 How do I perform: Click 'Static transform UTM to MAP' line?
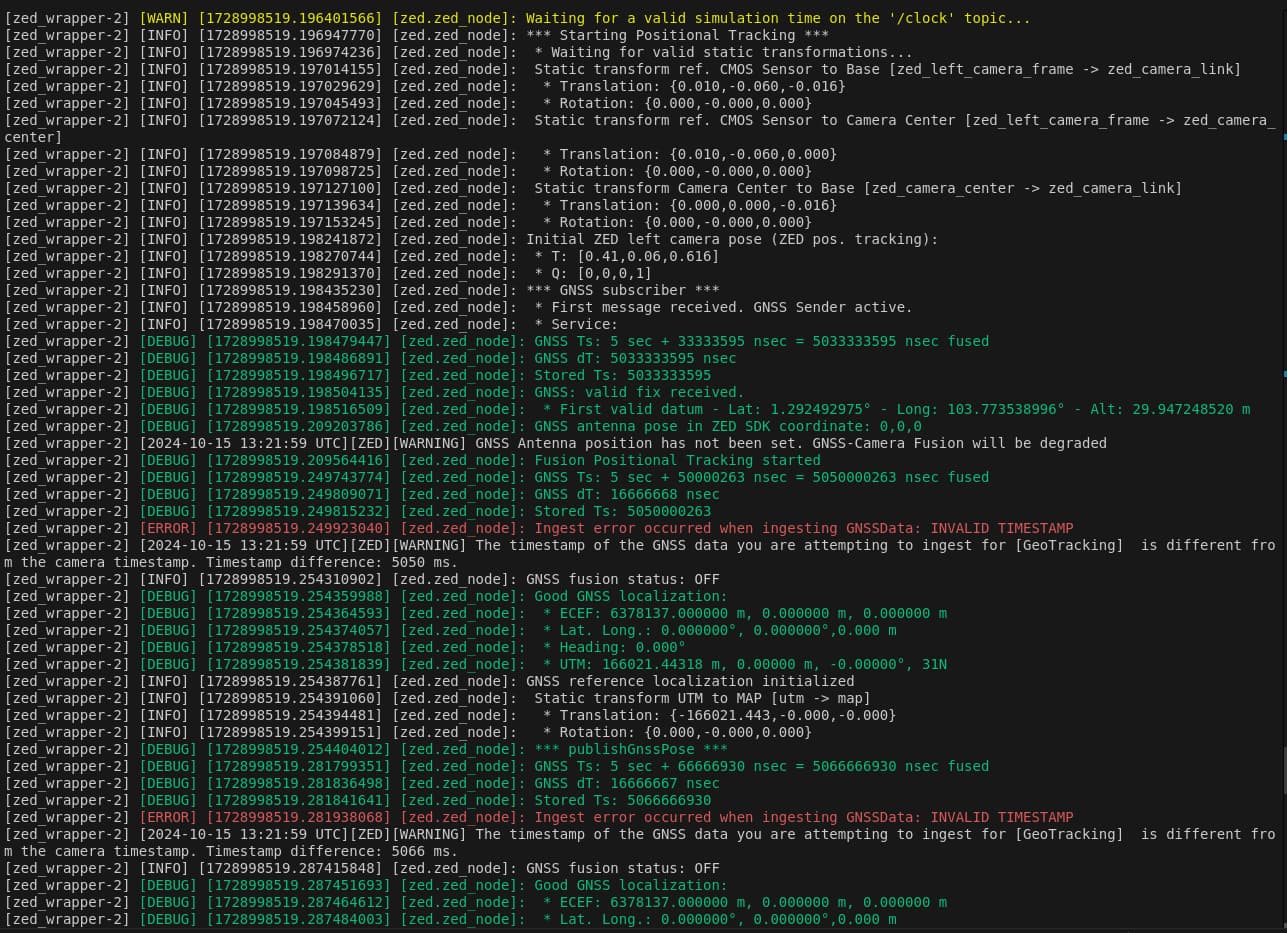(702, 698)
